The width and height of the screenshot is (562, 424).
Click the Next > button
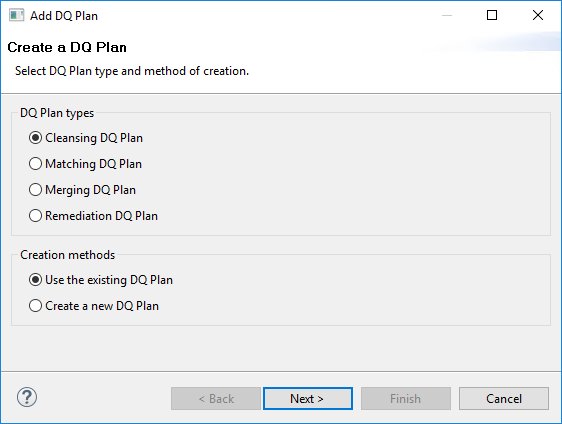[x=308, y=399]
